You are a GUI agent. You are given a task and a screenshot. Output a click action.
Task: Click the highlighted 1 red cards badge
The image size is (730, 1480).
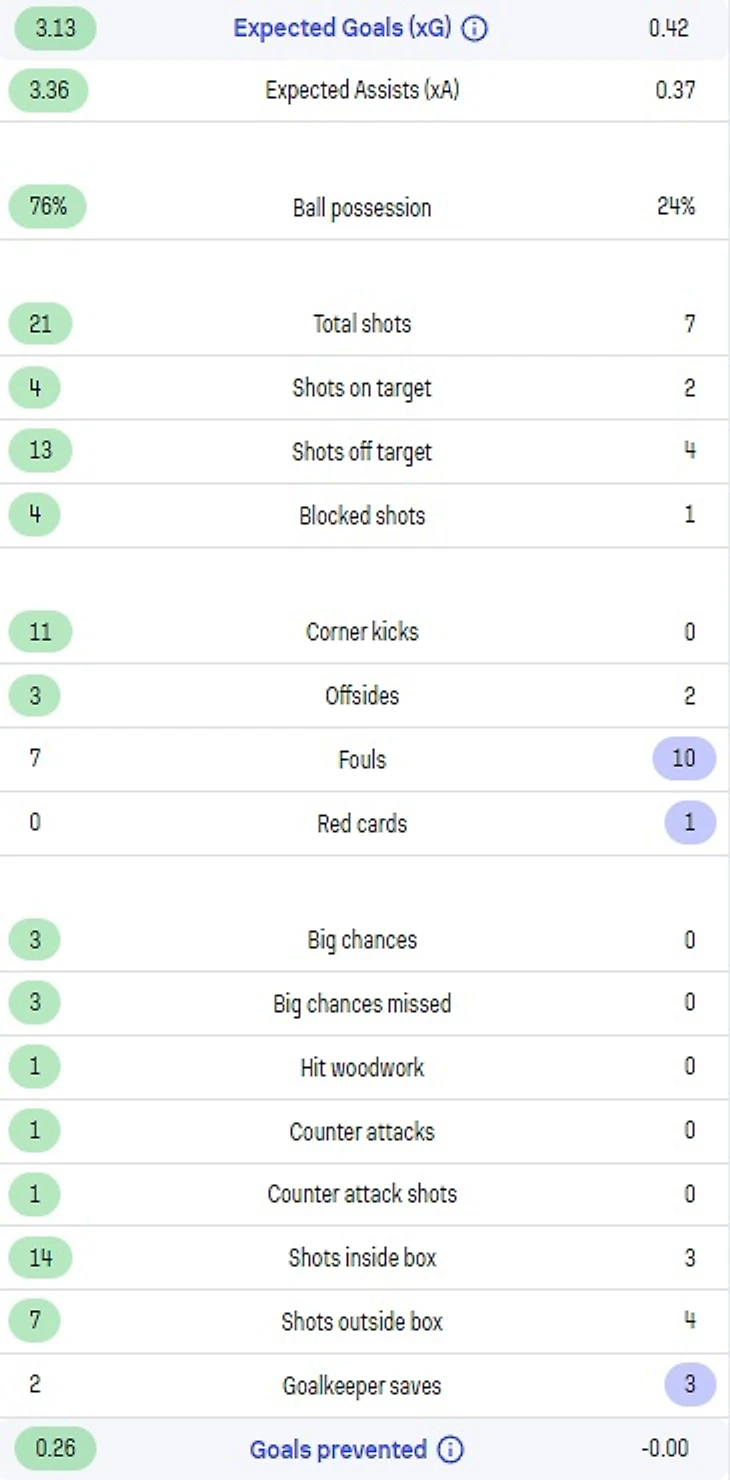[x=690, y=823]
